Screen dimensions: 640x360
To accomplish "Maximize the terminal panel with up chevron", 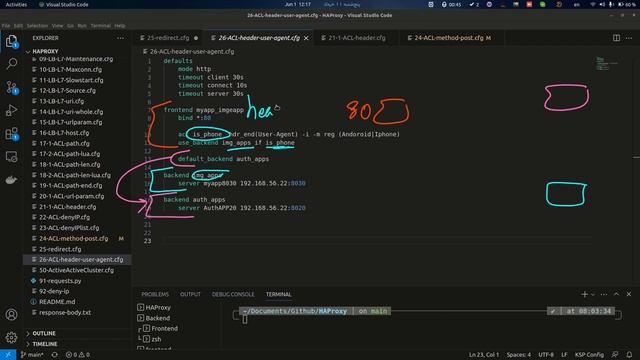I will point(616,294).
